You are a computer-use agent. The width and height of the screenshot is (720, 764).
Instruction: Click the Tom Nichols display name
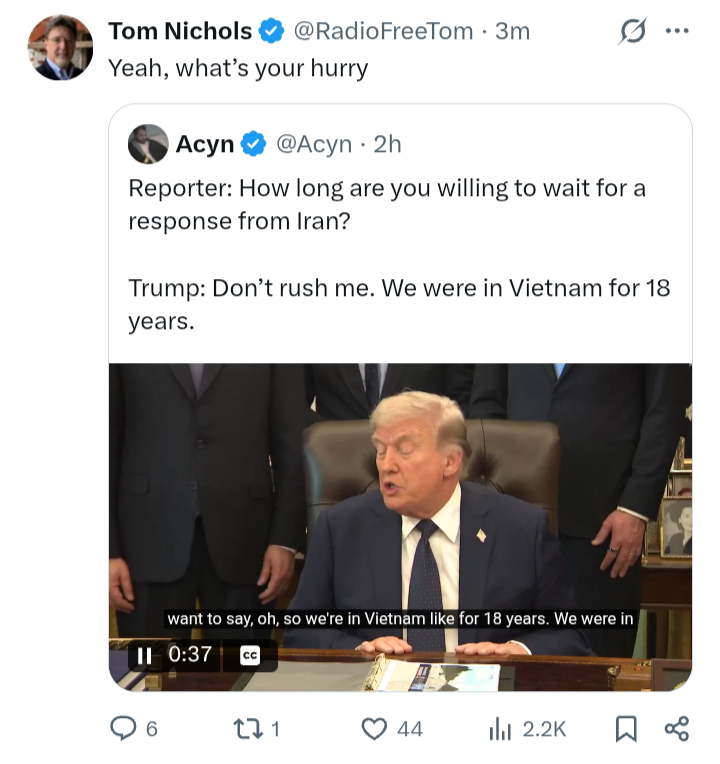pos(180,32)
